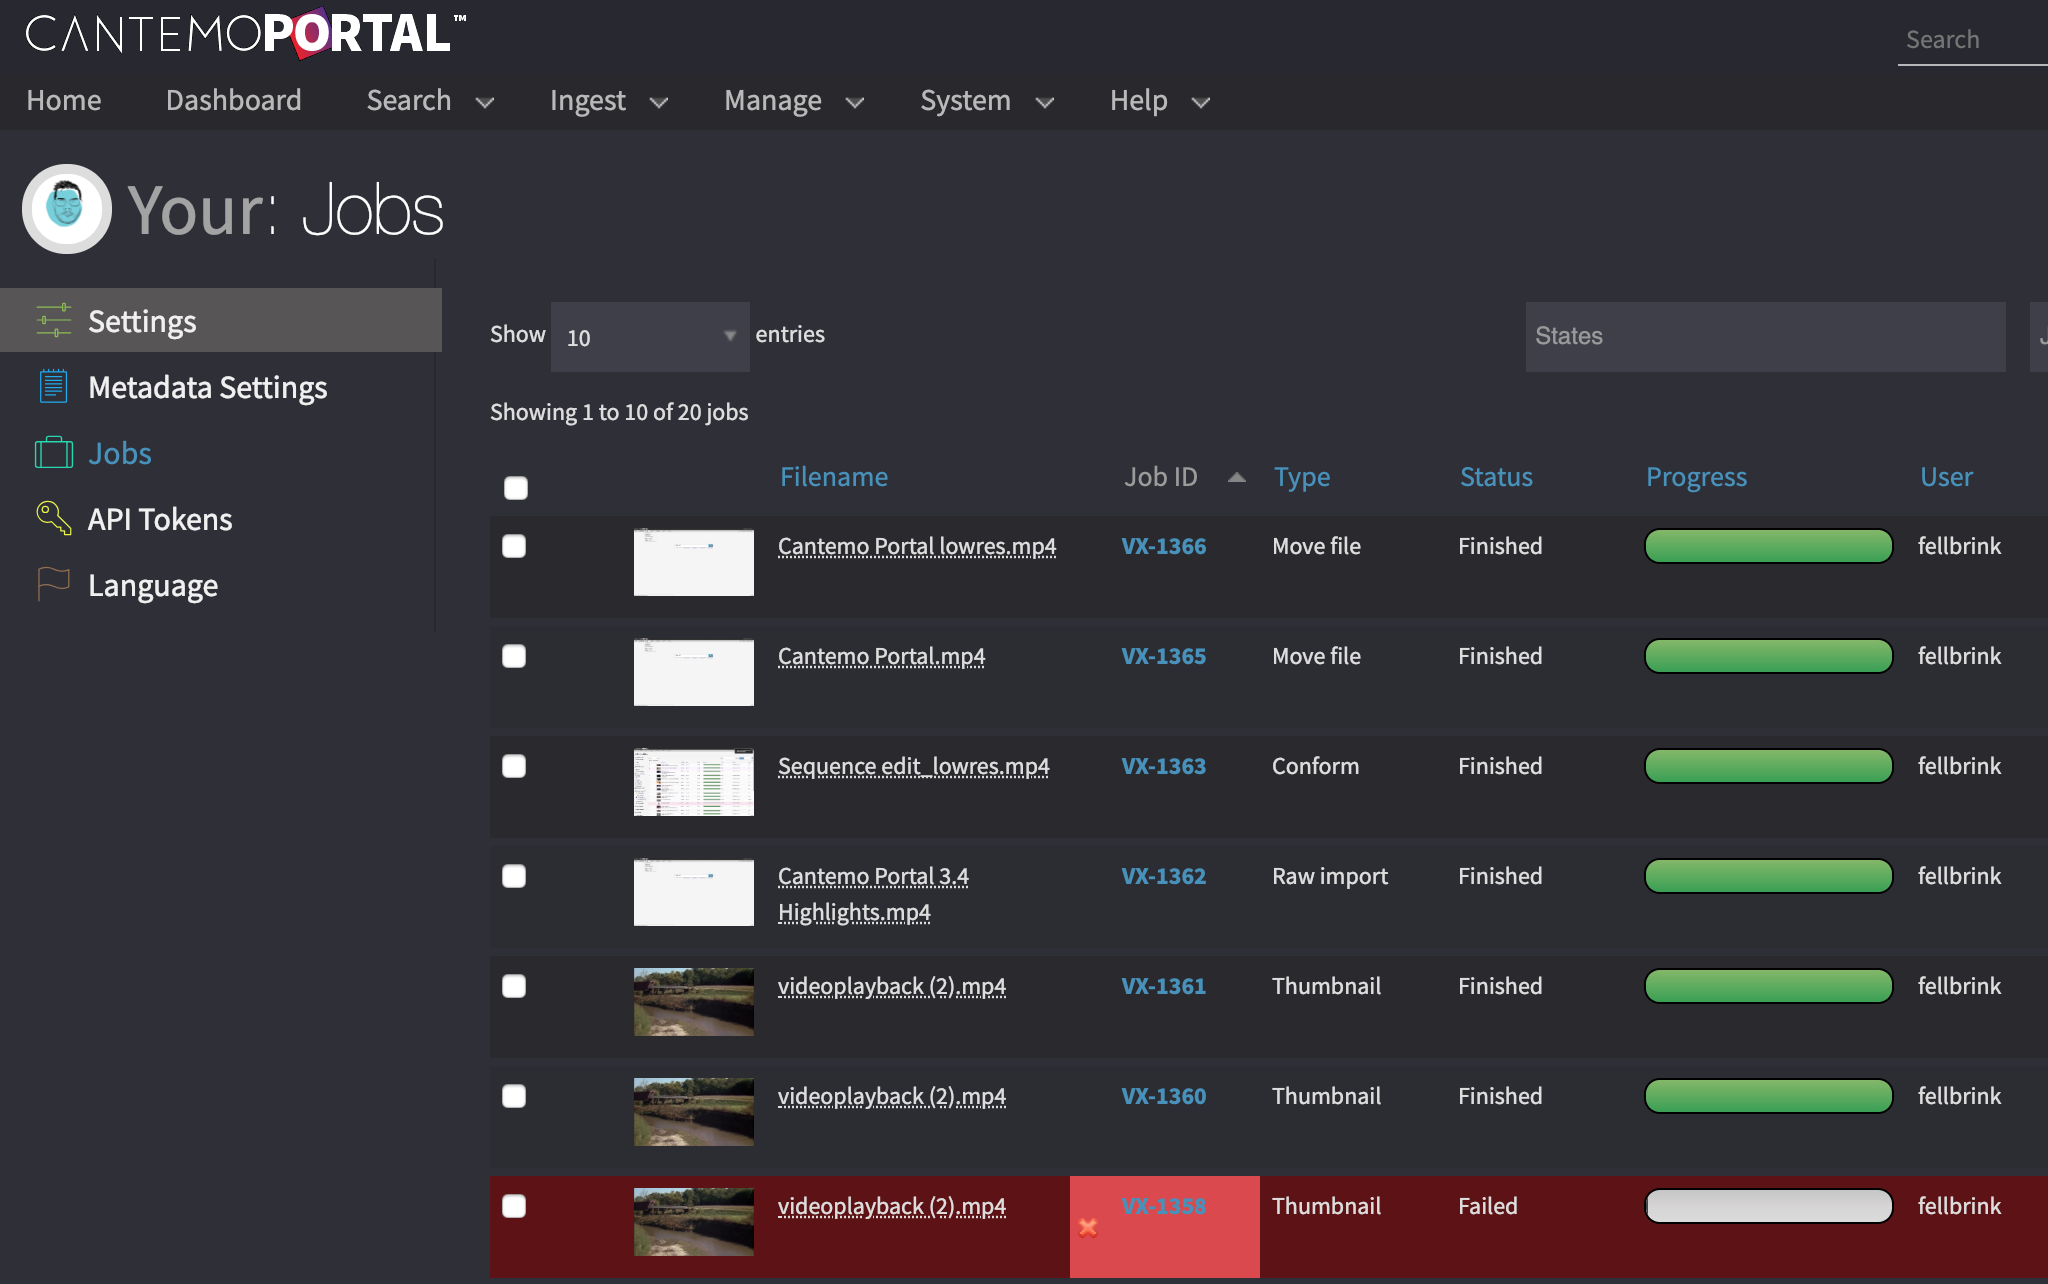Open thumbnail of Sequence edit_lowres.mp4

coord(694,782)
